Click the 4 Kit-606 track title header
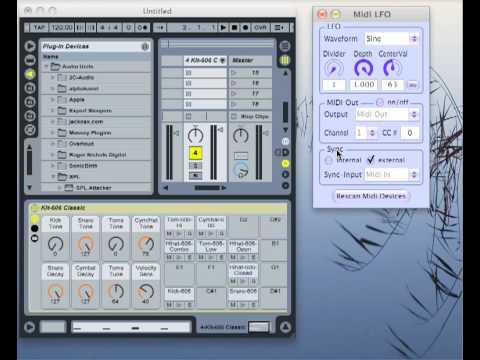Viewport: 480px width, 360px height. [205, 60]
